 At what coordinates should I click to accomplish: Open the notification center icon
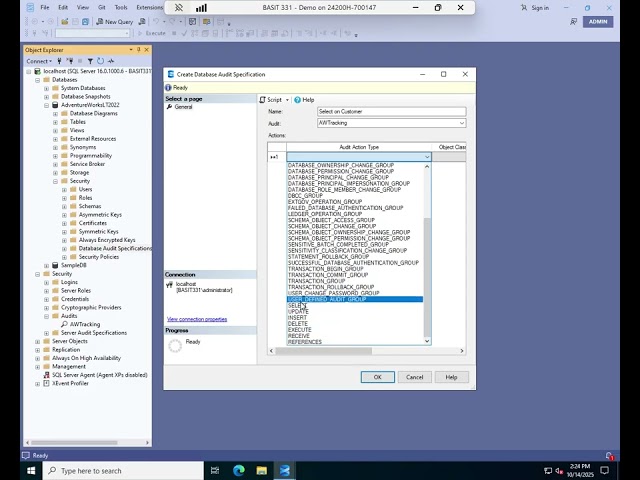(x=605, y=471)
